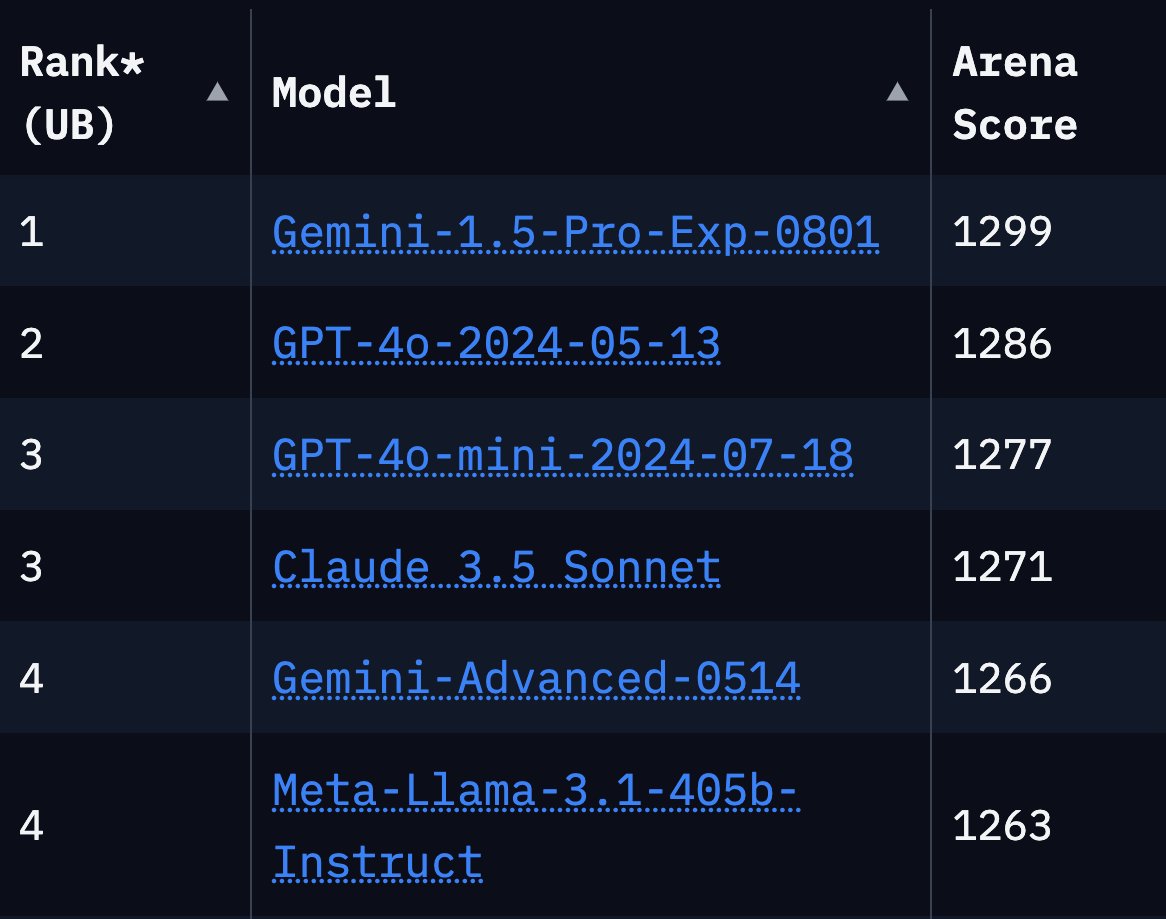Screen dimensions: 1166x919
Task: Click the 1266 arena score value
Action: pos(1002,679)
